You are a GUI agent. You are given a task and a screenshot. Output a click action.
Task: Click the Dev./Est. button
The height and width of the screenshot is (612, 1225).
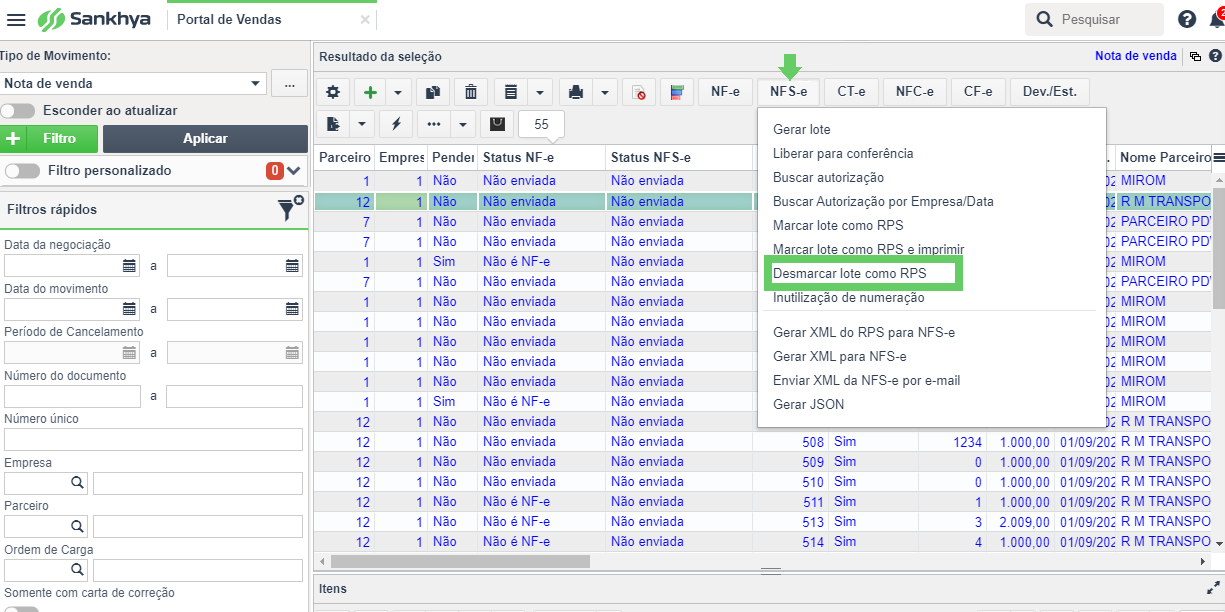click(x=1050, y=92)
